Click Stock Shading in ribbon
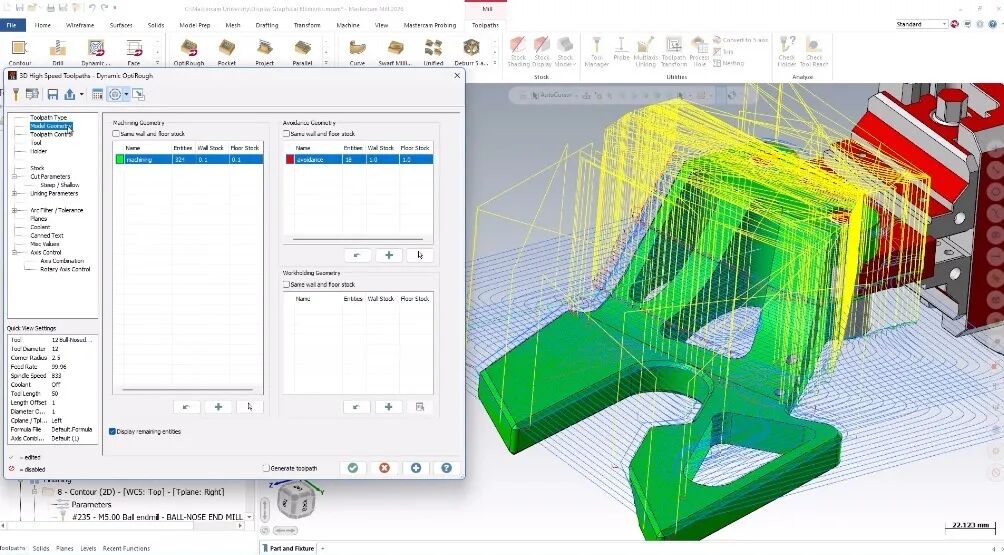Screen dimensions: 1004x555 coord(518,51)
